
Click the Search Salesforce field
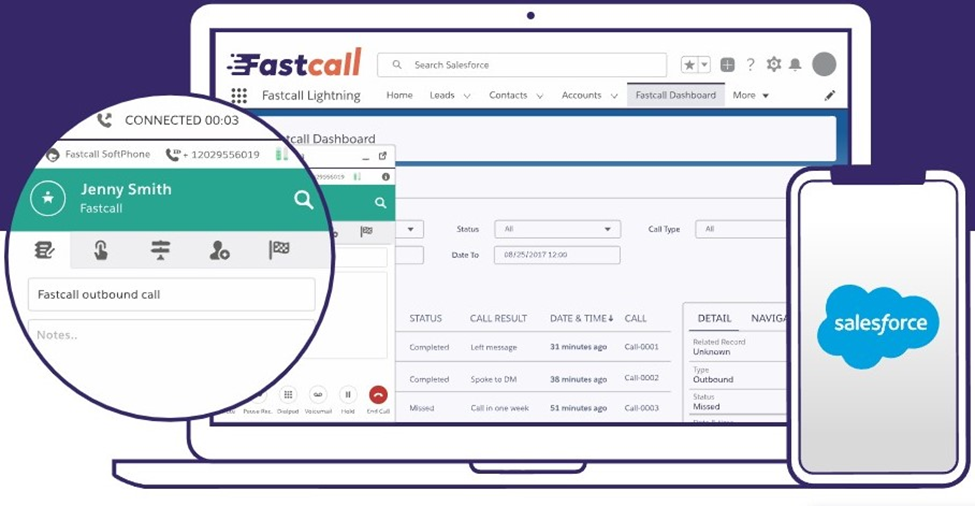[x=522, y=65]
